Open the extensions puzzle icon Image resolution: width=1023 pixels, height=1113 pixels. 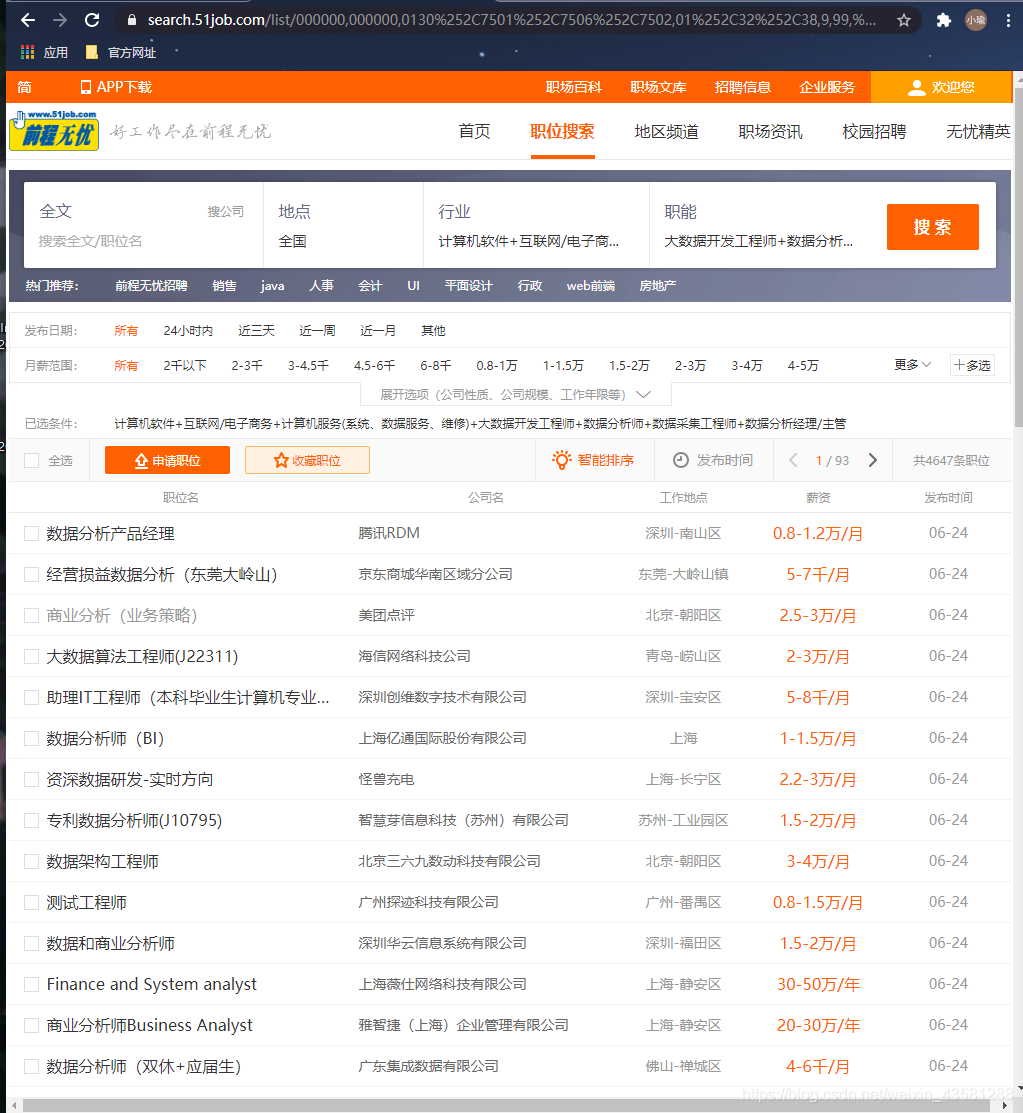click(943, 20)
